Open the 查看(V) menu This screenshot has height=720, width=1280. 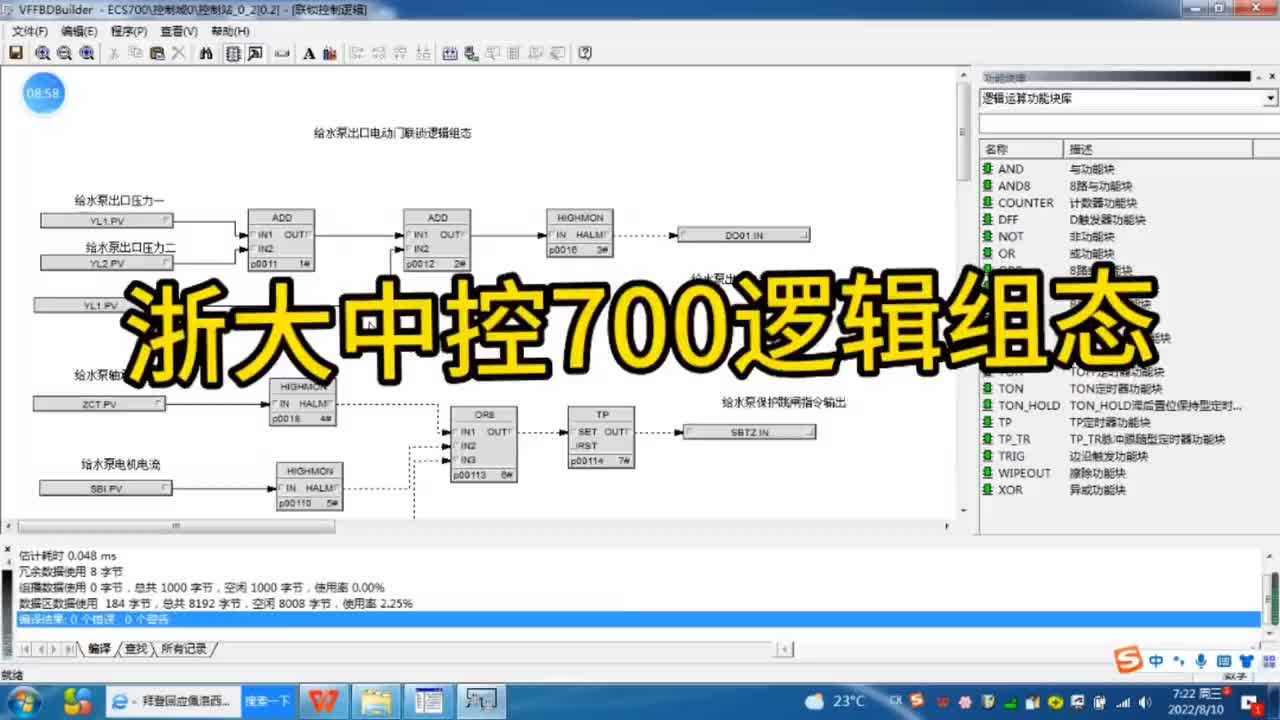[179, 31]
